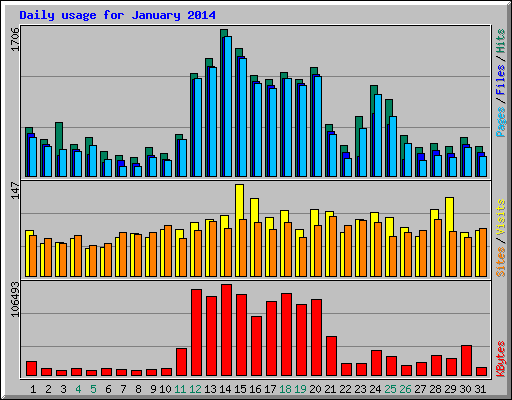The width and height of the screenshot is (512, 400).
Task: Click day label 2 on the x-axis
Action: point(48,389)
